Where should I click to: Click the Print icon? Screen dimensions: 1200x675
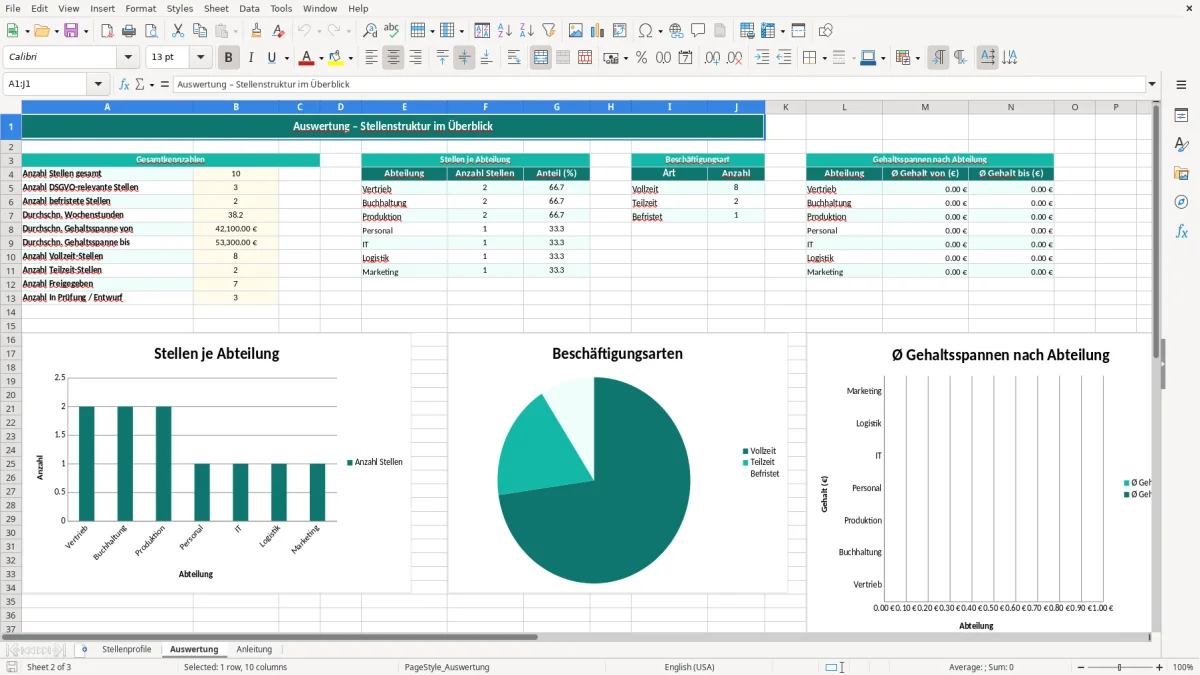click(129, 31)
